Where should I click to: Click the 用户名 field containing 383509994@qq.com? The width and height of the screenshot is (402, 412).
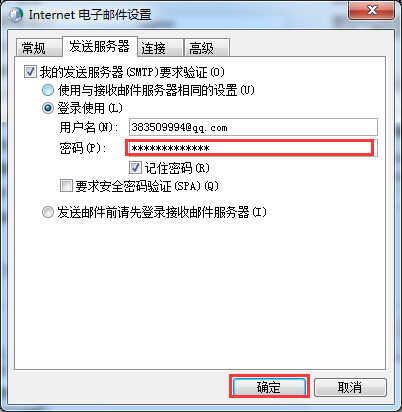click(x=253, y=127)
